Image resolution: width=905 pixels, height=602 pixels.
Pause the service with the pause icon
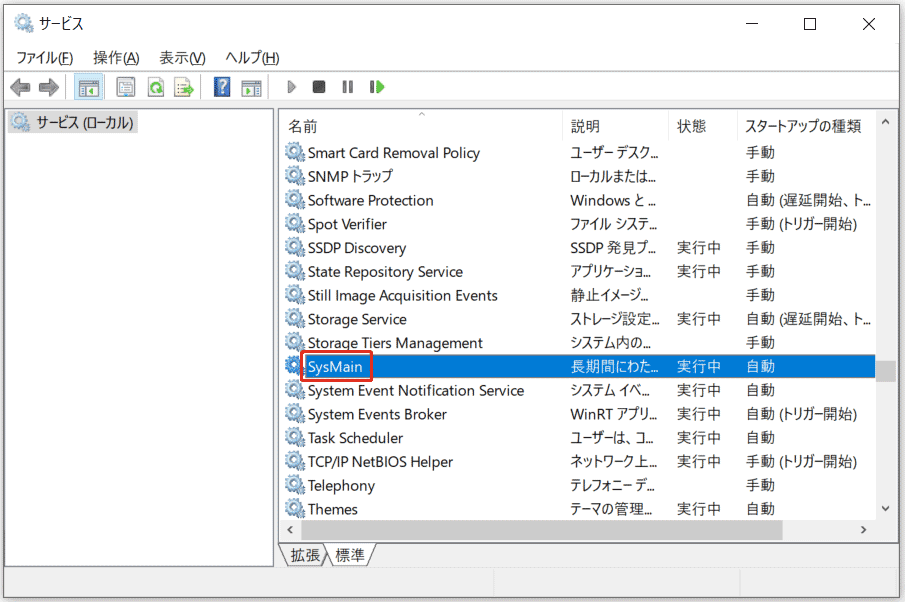pos(347,87)
